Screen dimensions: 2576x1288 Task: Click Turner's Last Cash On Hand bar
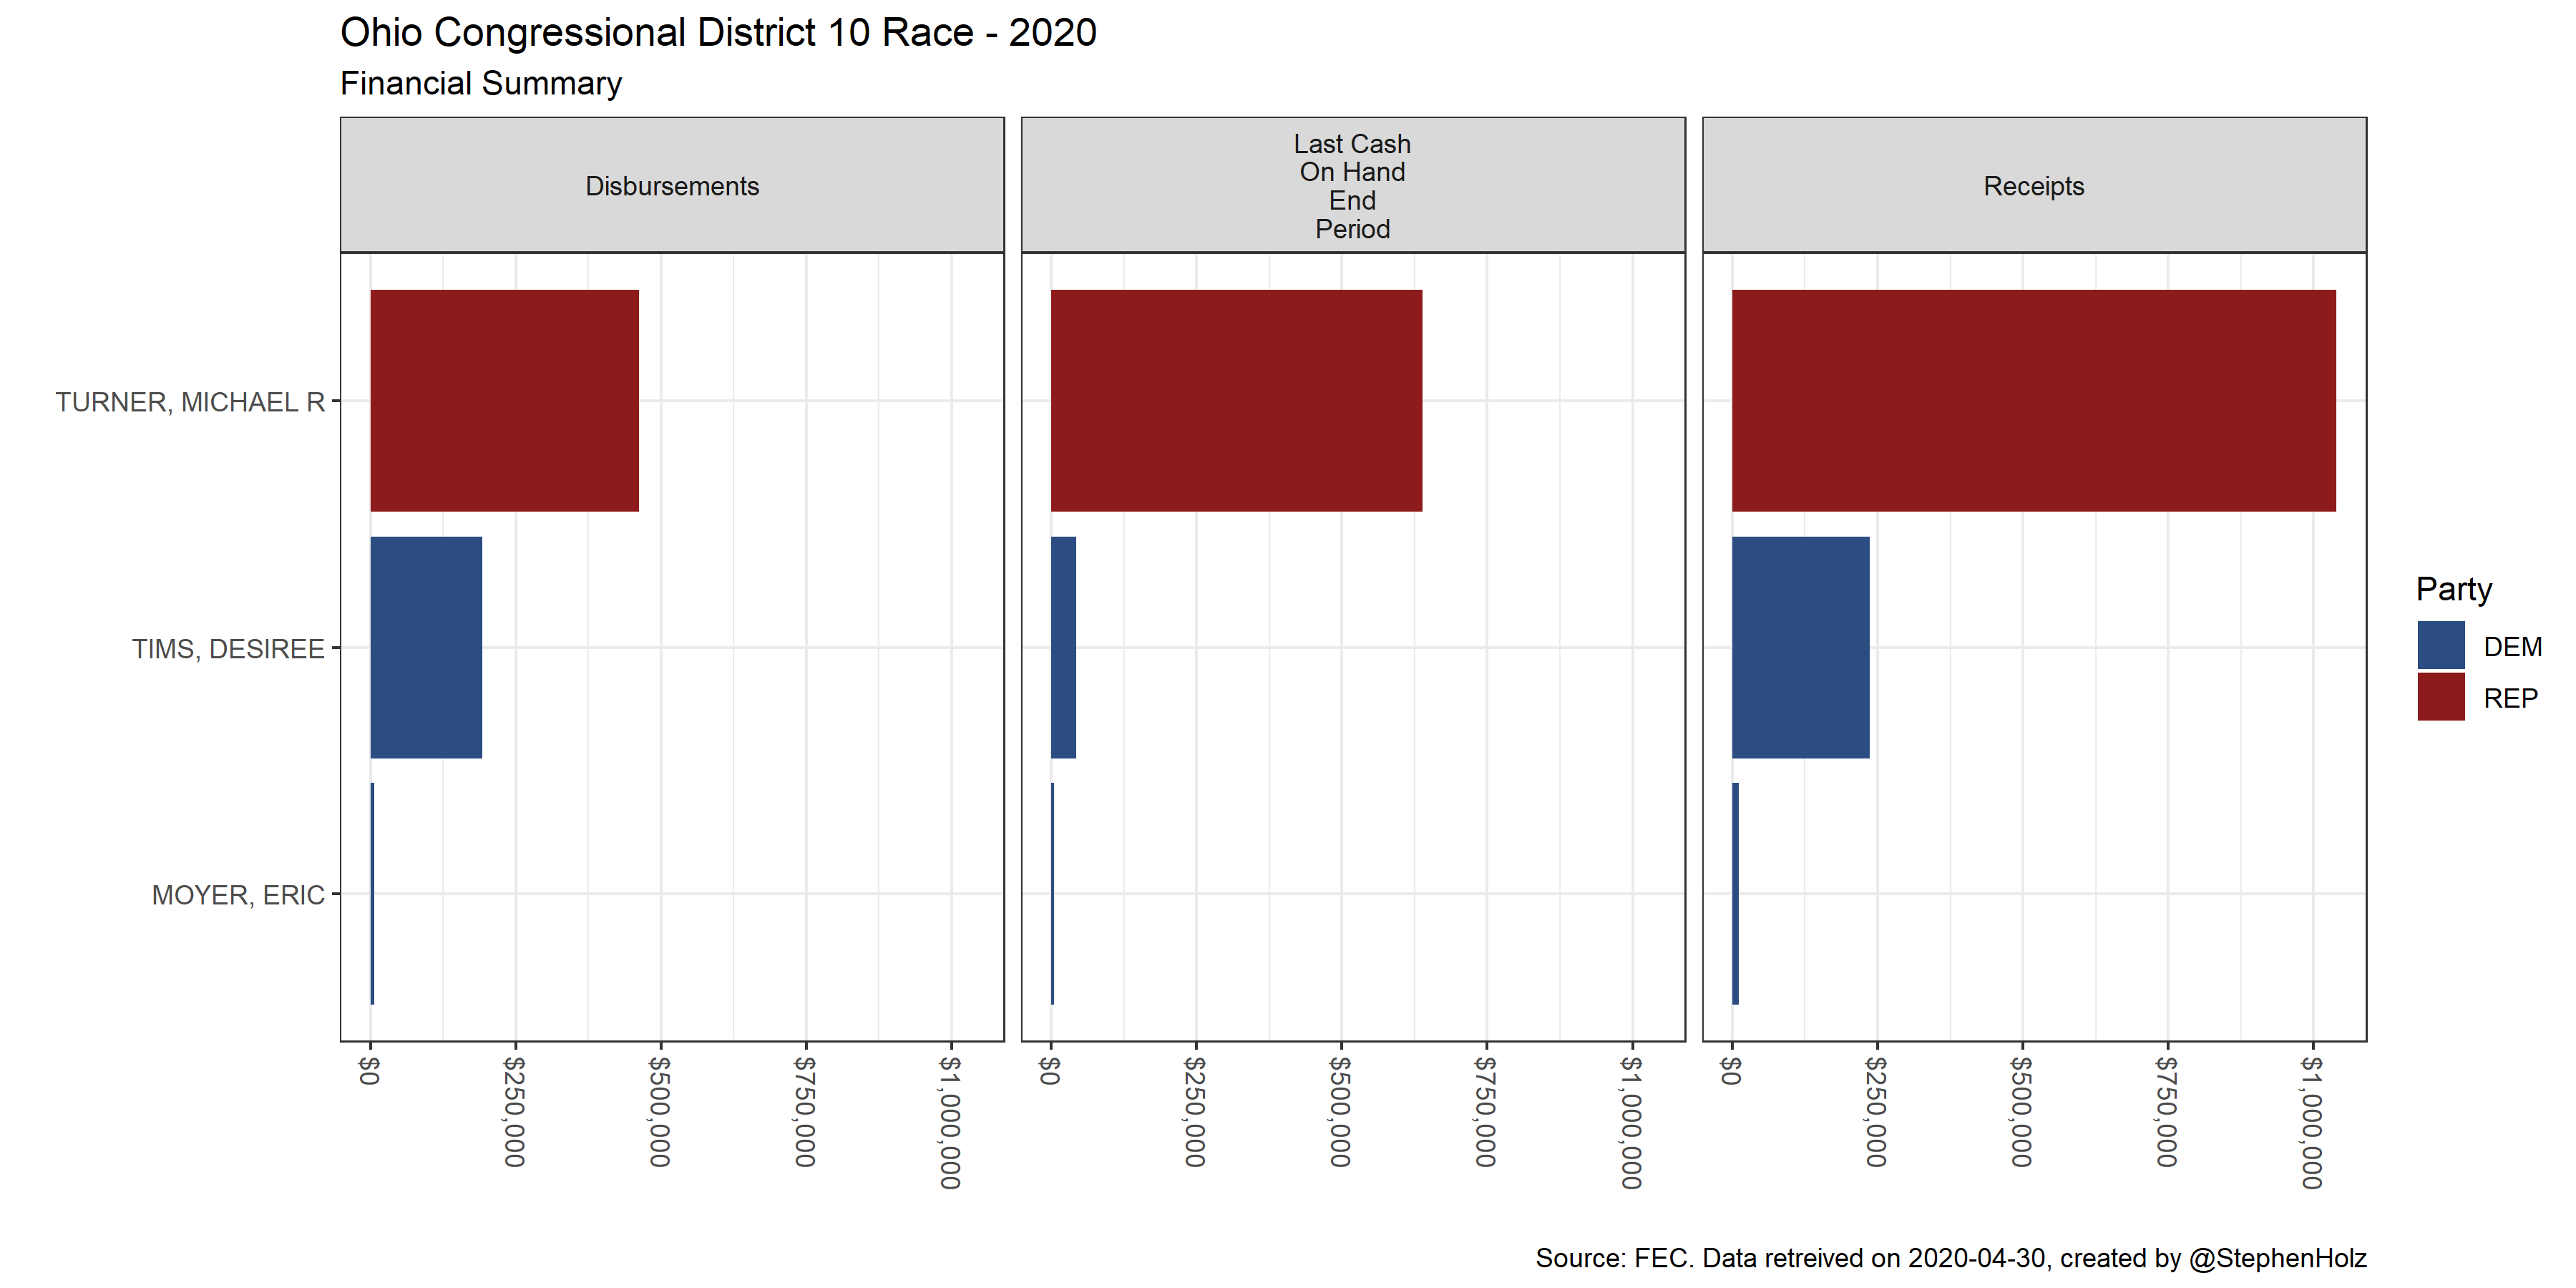click(1236, 400)
